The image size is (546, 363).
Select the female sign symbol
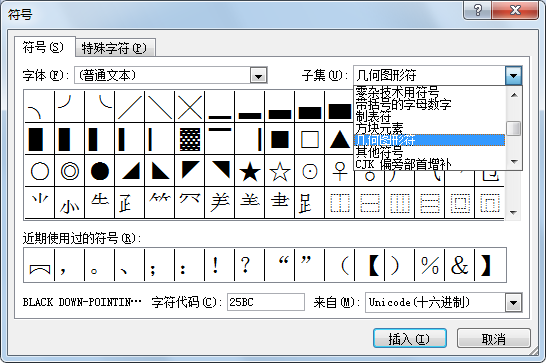tap(340, 171)
